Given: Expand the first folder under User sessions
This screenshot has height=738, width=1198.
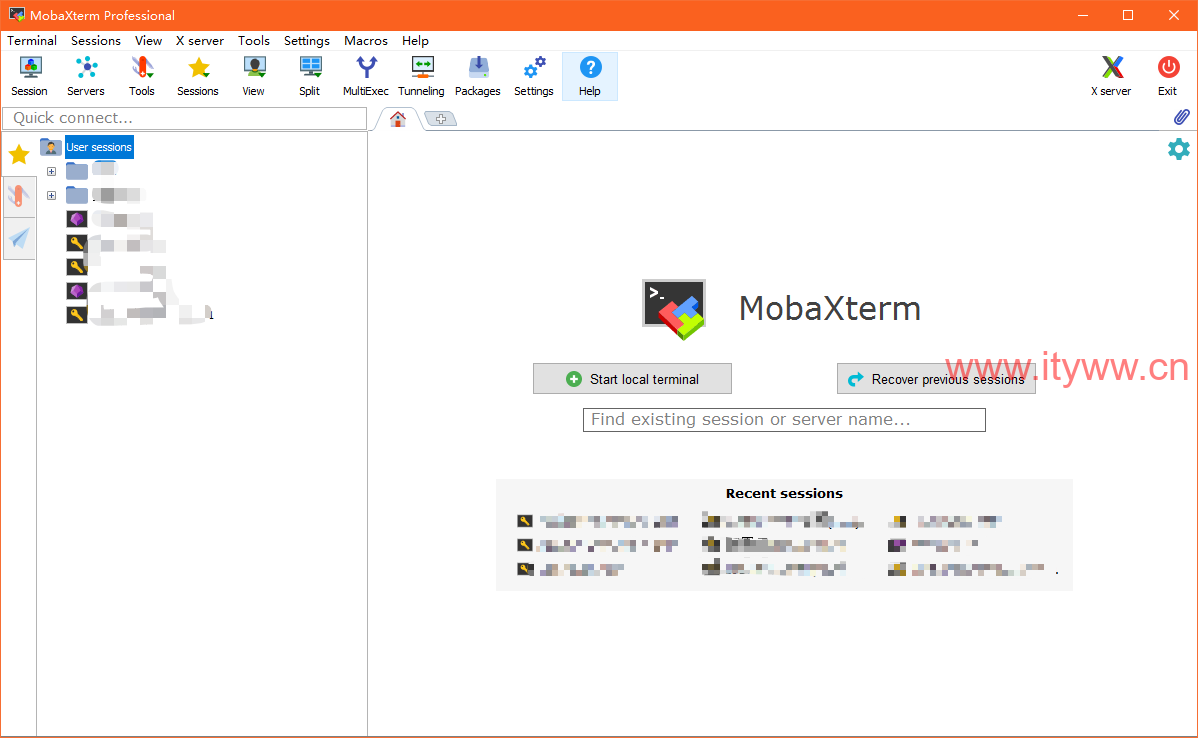Looking at the screenshot, I should coord(51,172).
